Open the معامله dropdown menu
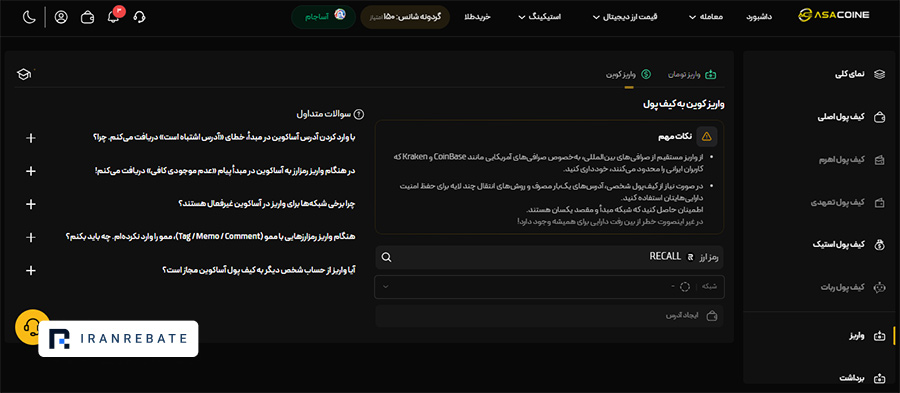 pos(706,17)
